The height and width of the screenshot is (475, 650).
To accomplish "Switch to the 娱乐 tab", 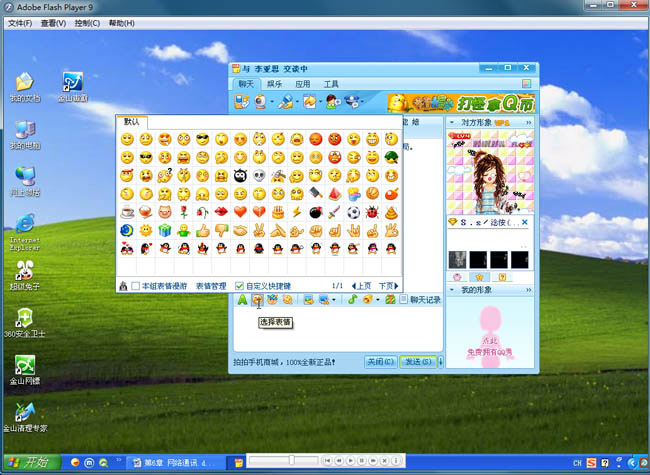I will tap(274, 84).
